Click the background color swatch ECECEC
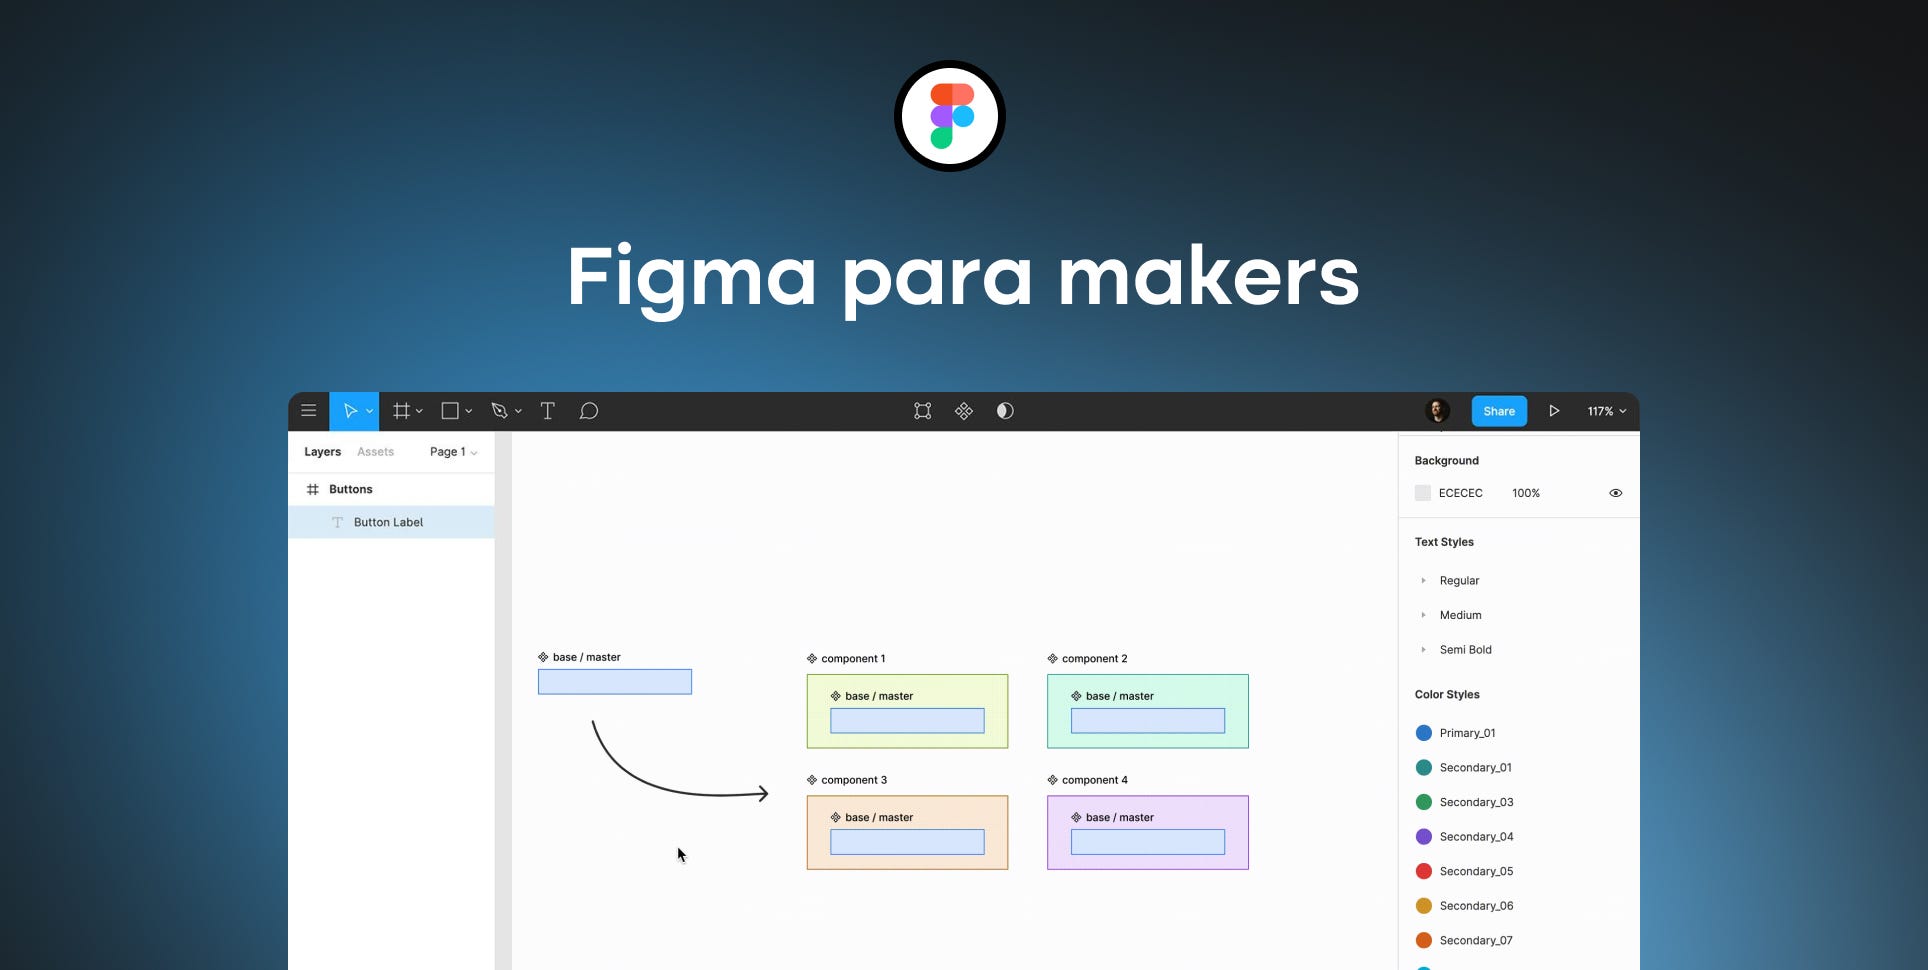 (x=1423, y=493)
